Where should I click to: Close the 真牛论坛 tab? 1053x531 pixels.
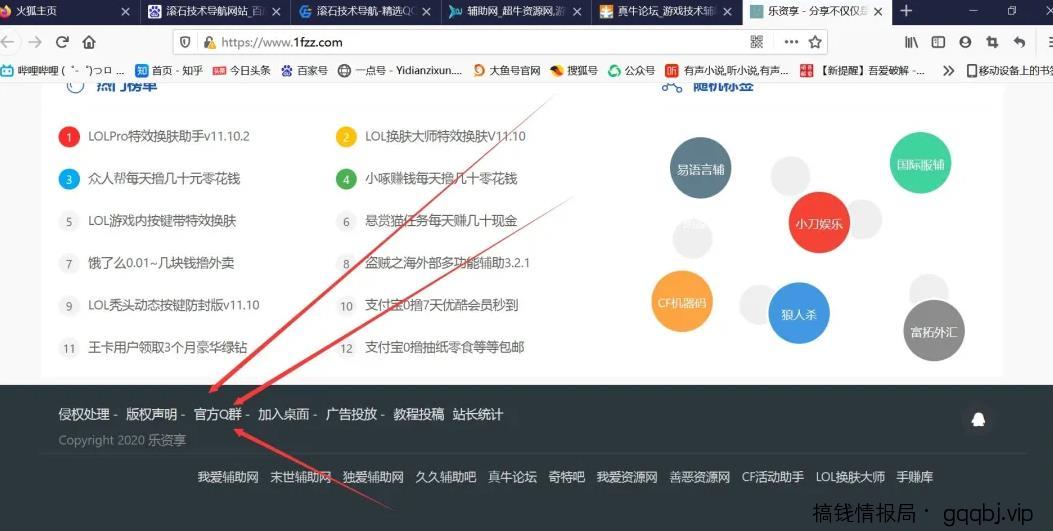(727, 11)
